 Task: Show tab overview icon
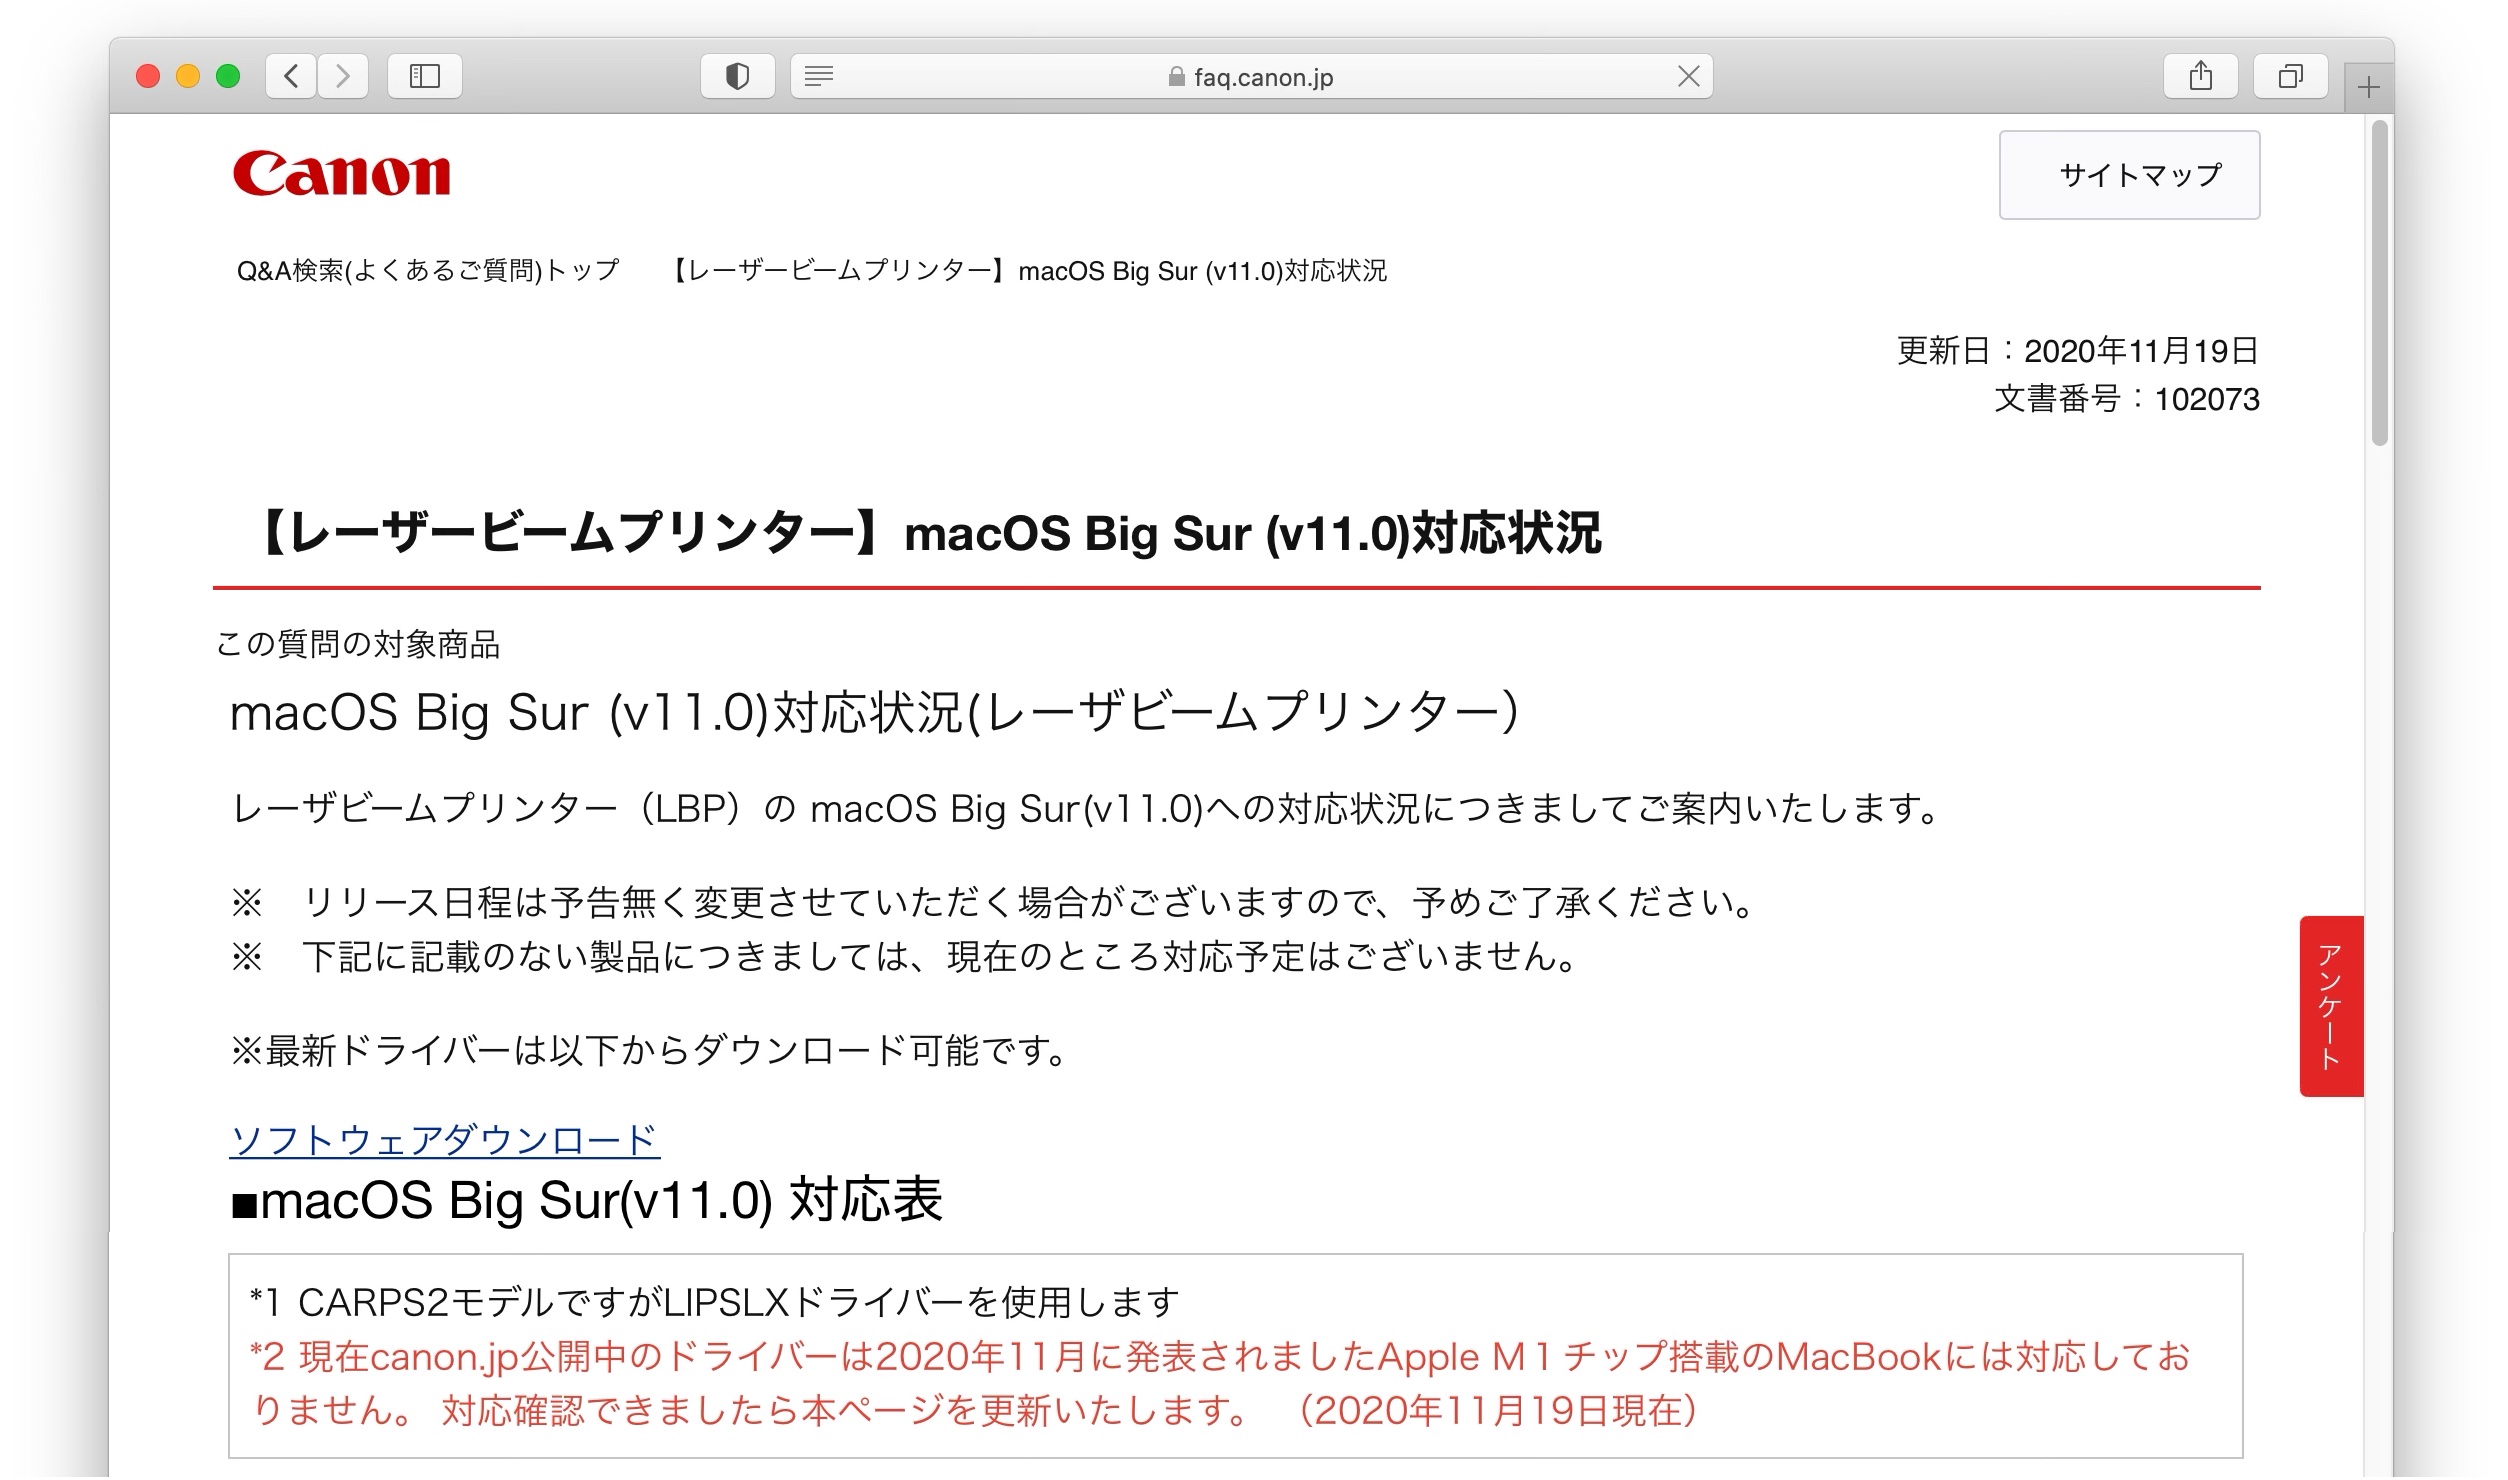pyautogui.click(x=2290, y=76)
